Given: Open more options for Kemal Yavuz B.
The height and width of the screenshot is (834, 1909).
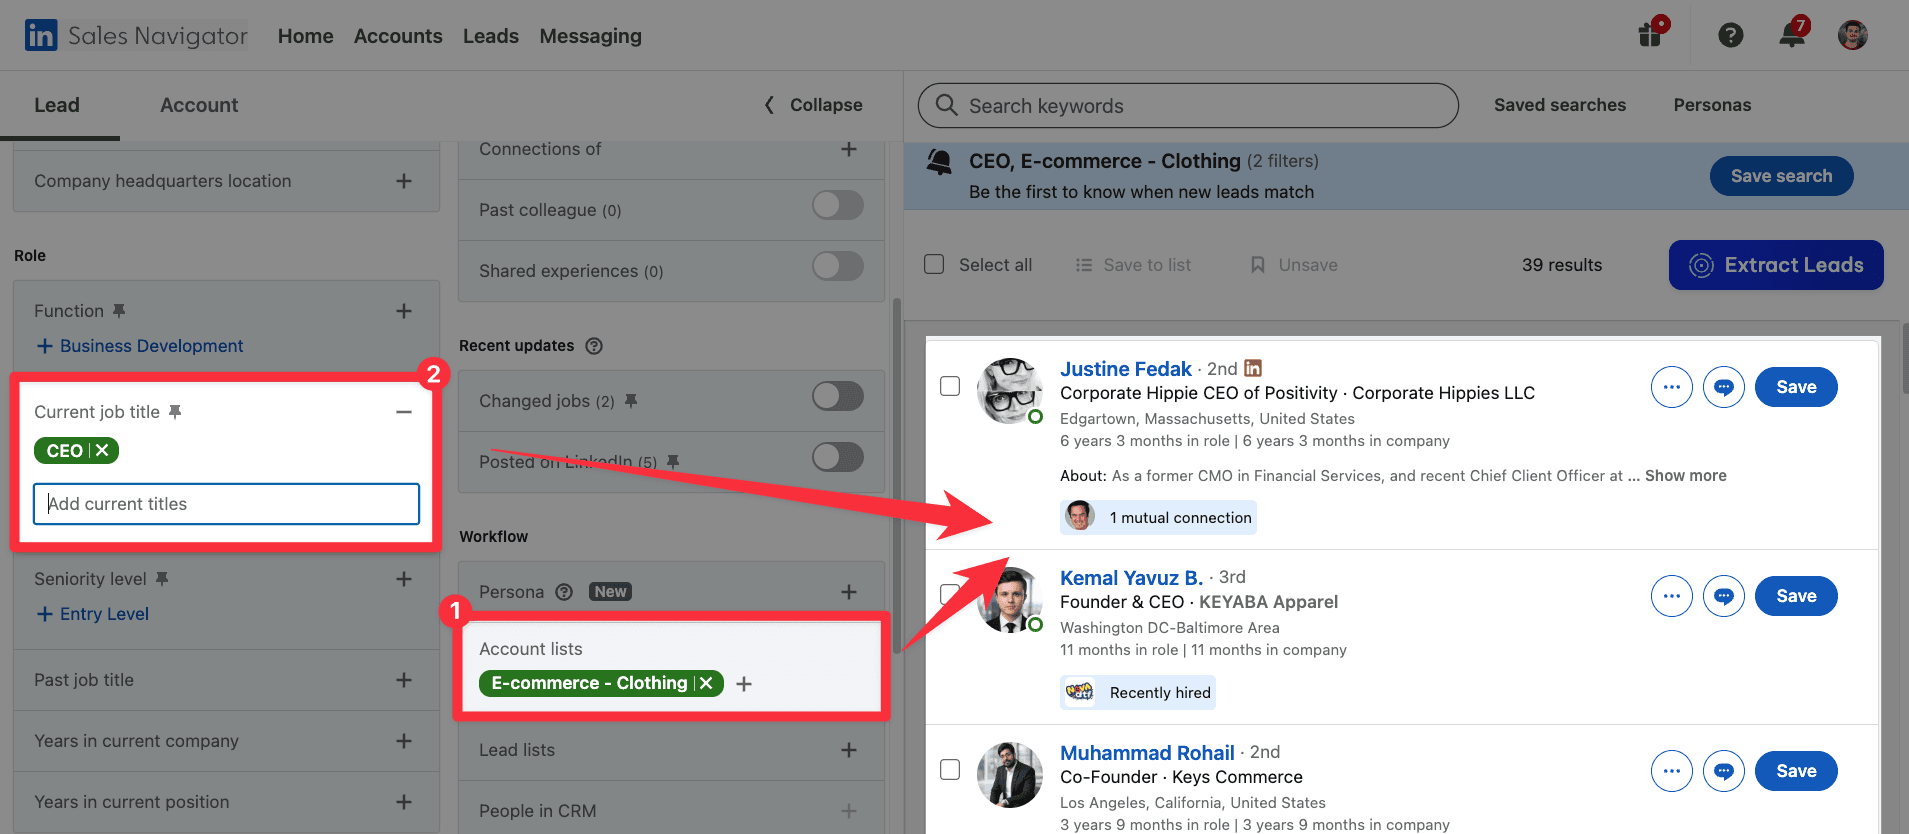Looking at the screenshot, I should pyautogui.click(x=1672, y=596).
